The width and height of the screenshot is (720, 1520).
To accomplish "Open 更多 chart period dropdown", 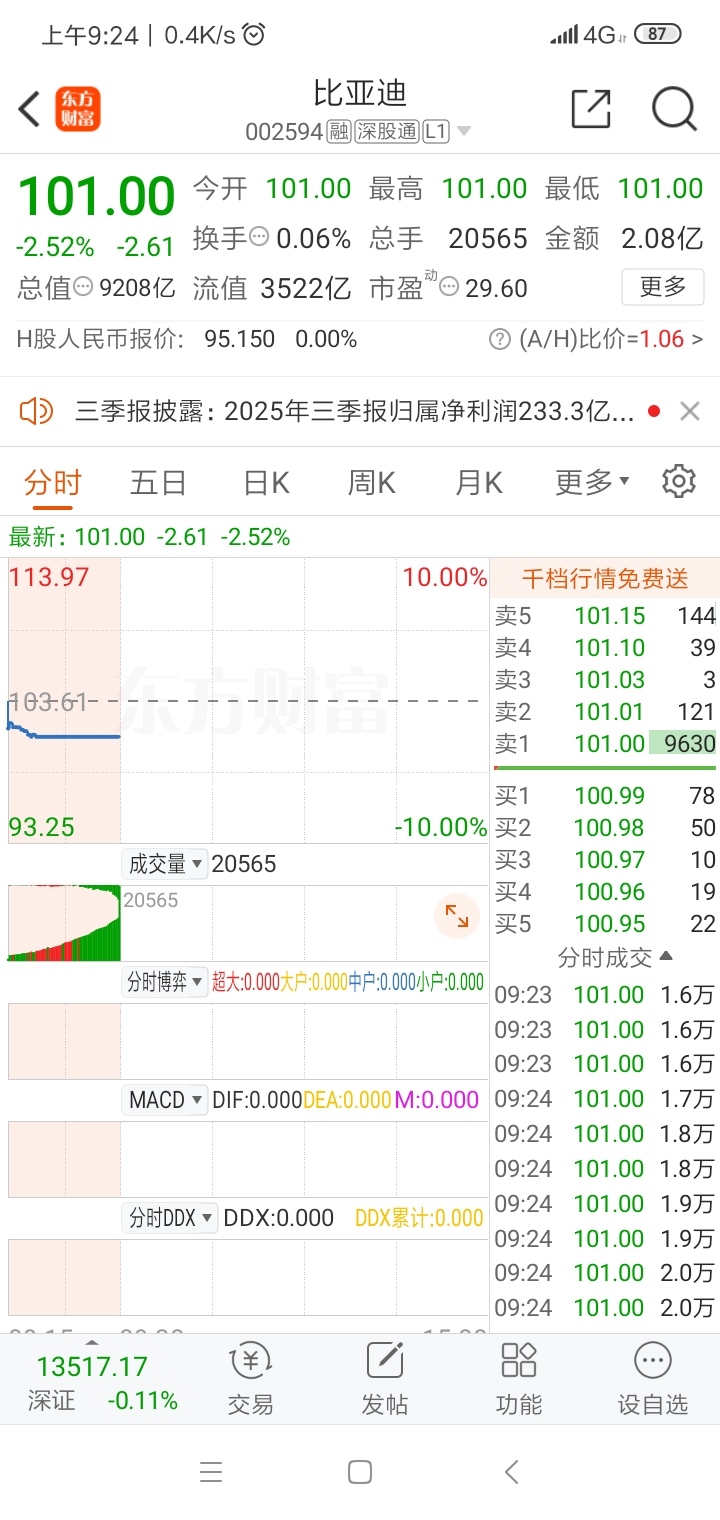I will (593, 482).
